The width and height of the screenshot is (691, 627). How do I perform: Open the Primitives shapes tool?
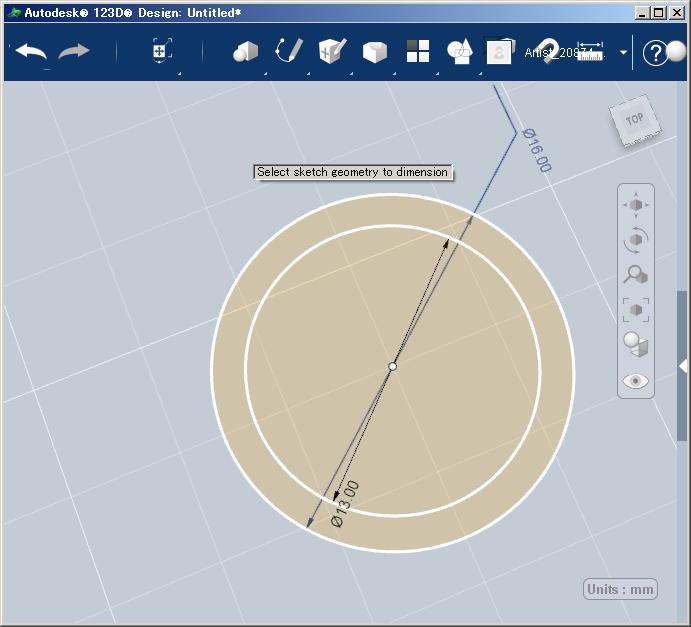tap(245, 52)
